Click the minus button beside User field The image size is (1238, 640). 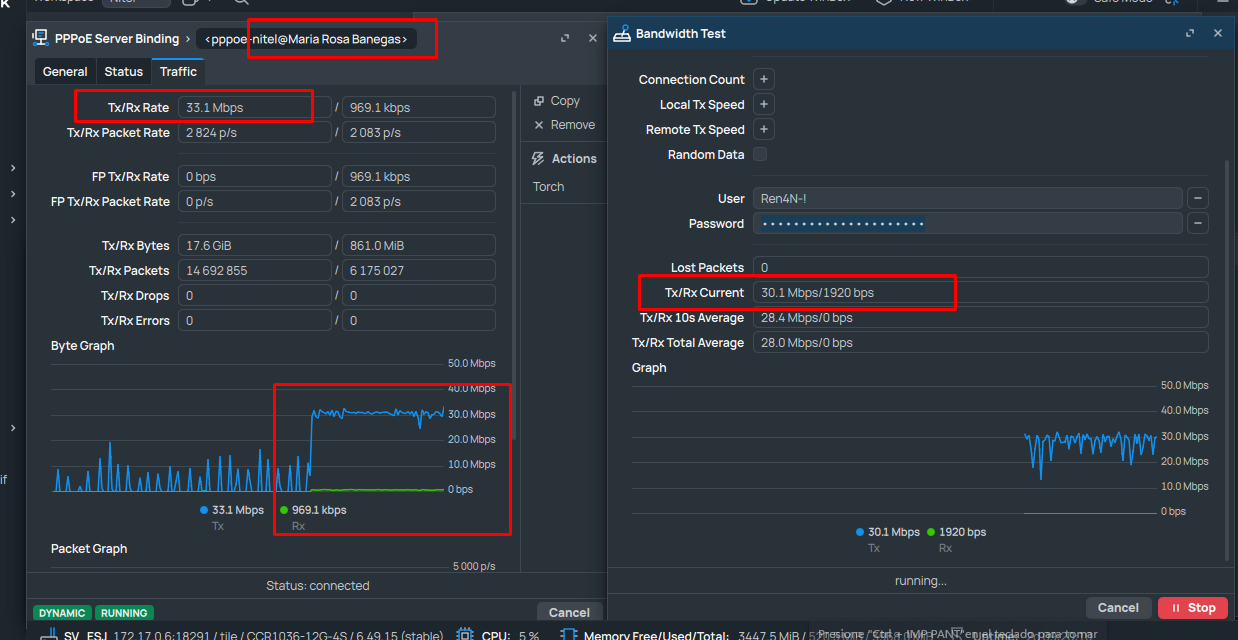coord(1197,199)
